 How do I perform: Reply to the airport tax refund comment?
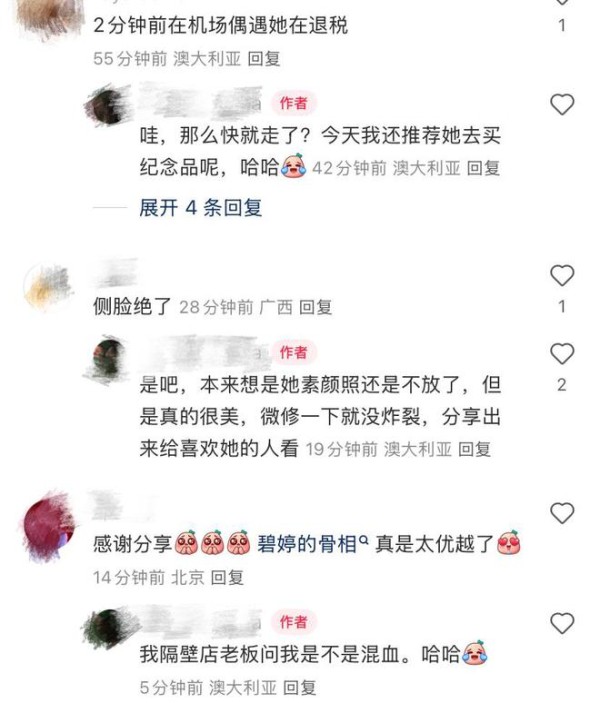264,59
